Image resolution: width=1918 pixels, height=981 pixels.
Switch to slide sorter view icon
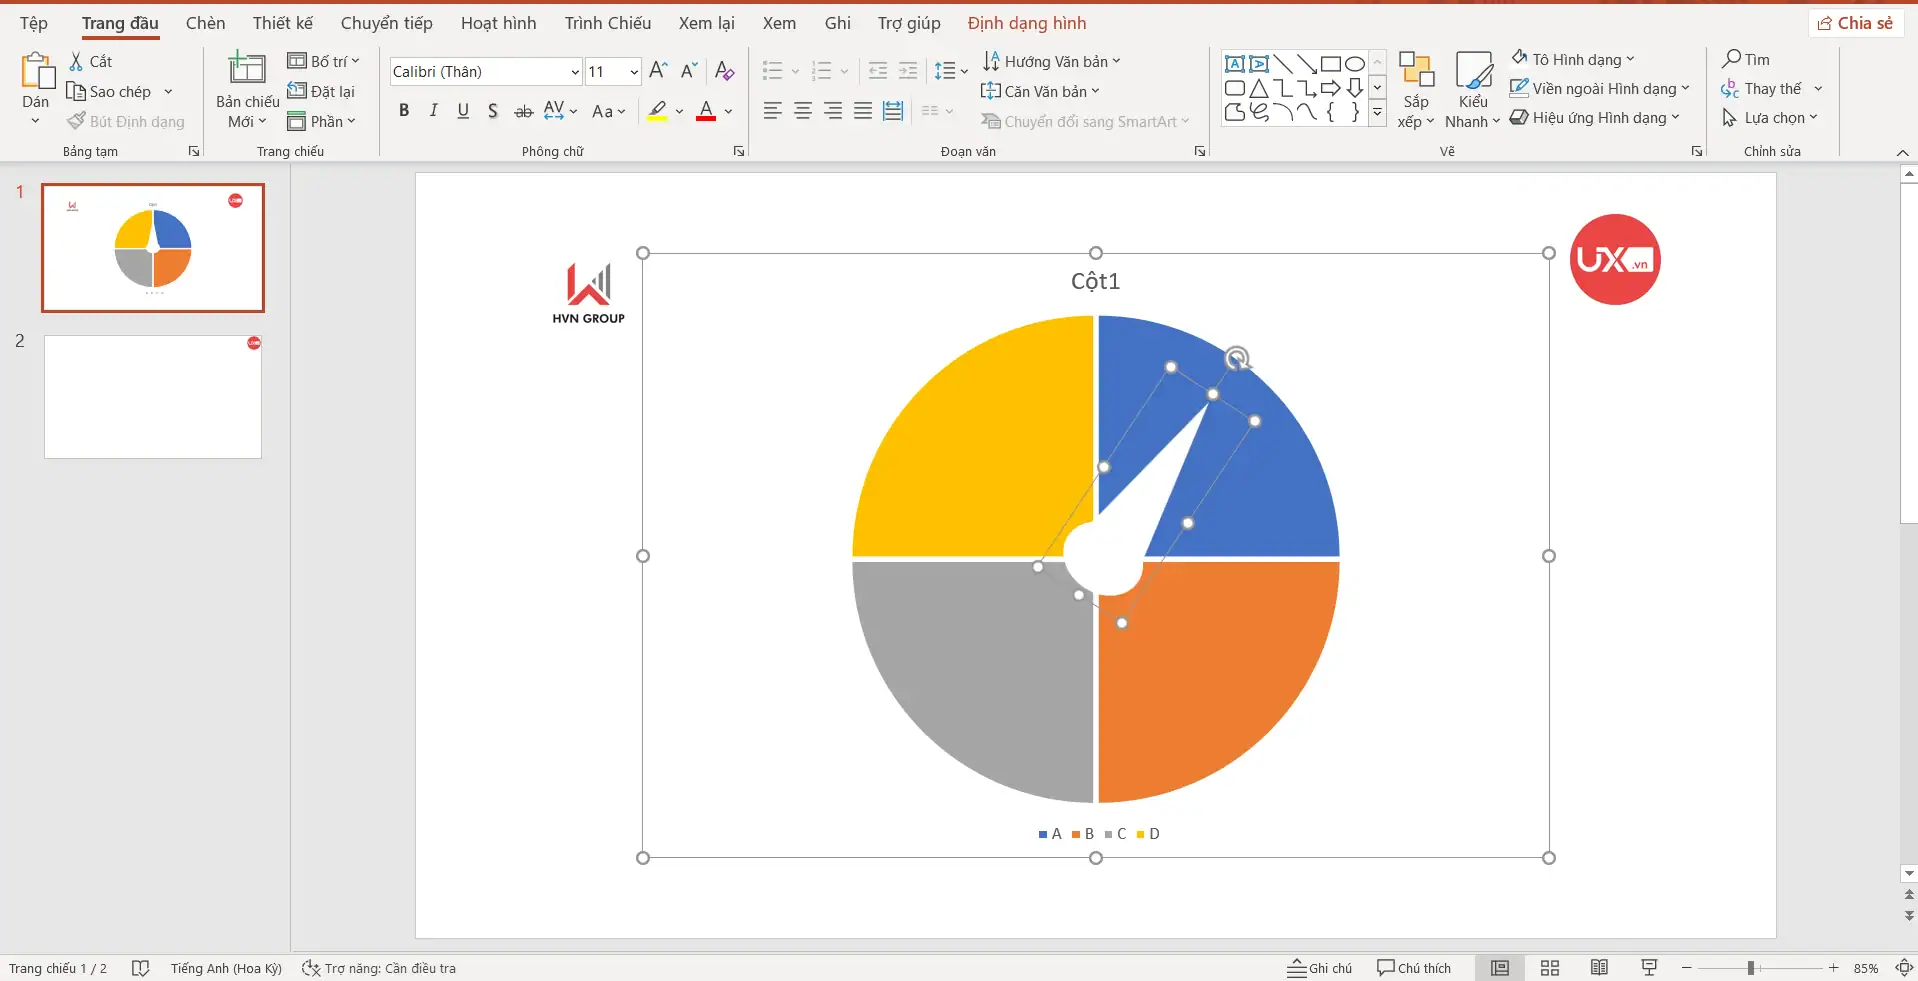pyautogui.click(x=1550, y=968)
